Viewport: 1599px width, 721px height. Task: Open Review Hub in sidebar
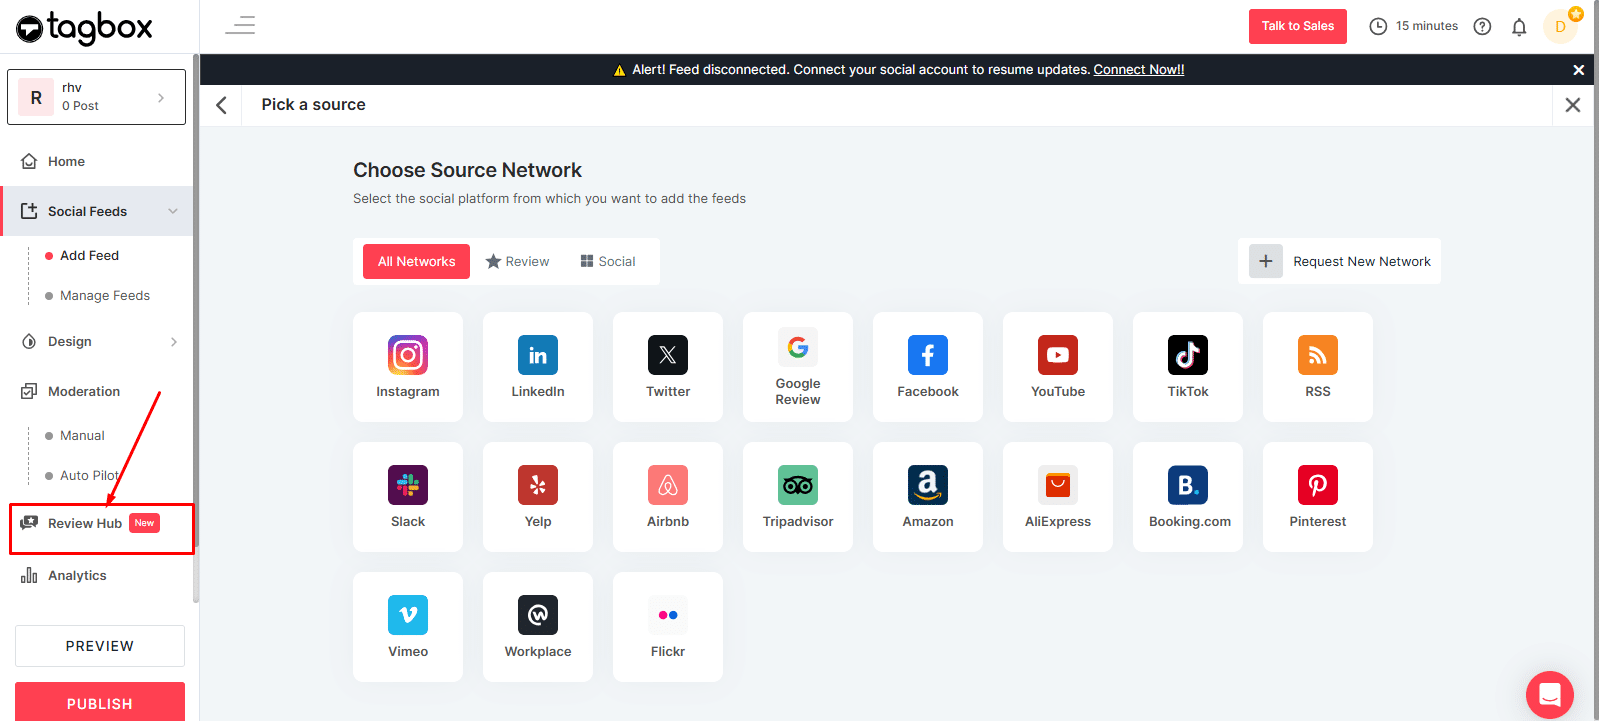(85, 523)
